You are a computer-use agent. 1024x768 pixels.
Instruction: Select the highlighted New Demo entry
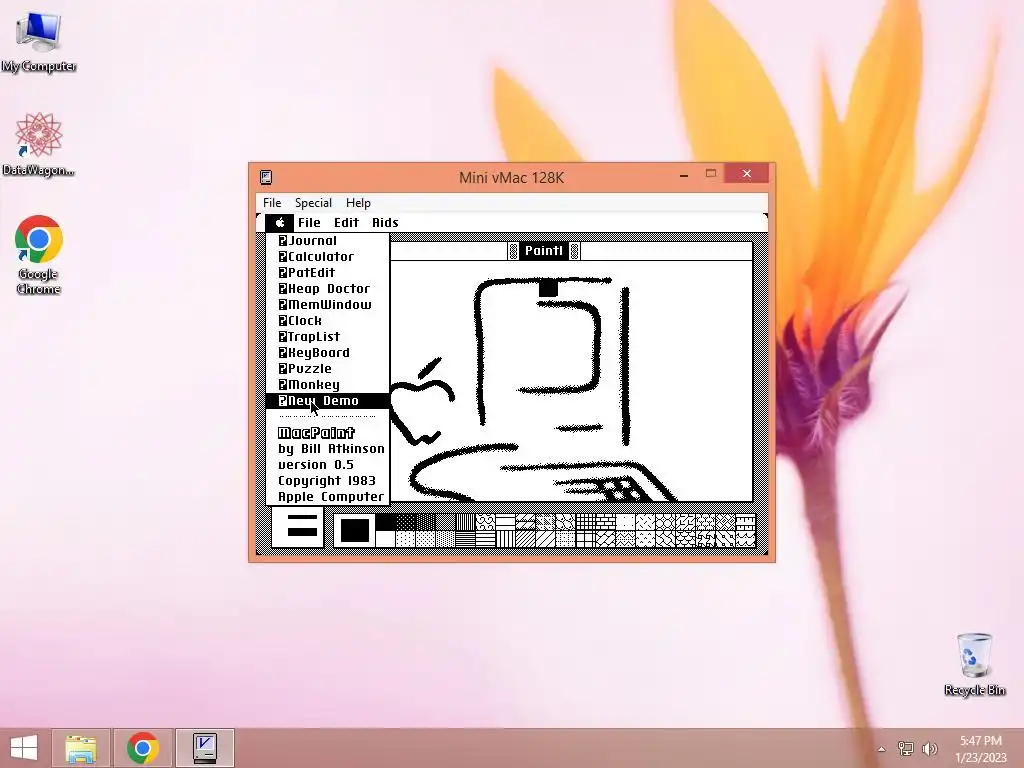[327, 400]
